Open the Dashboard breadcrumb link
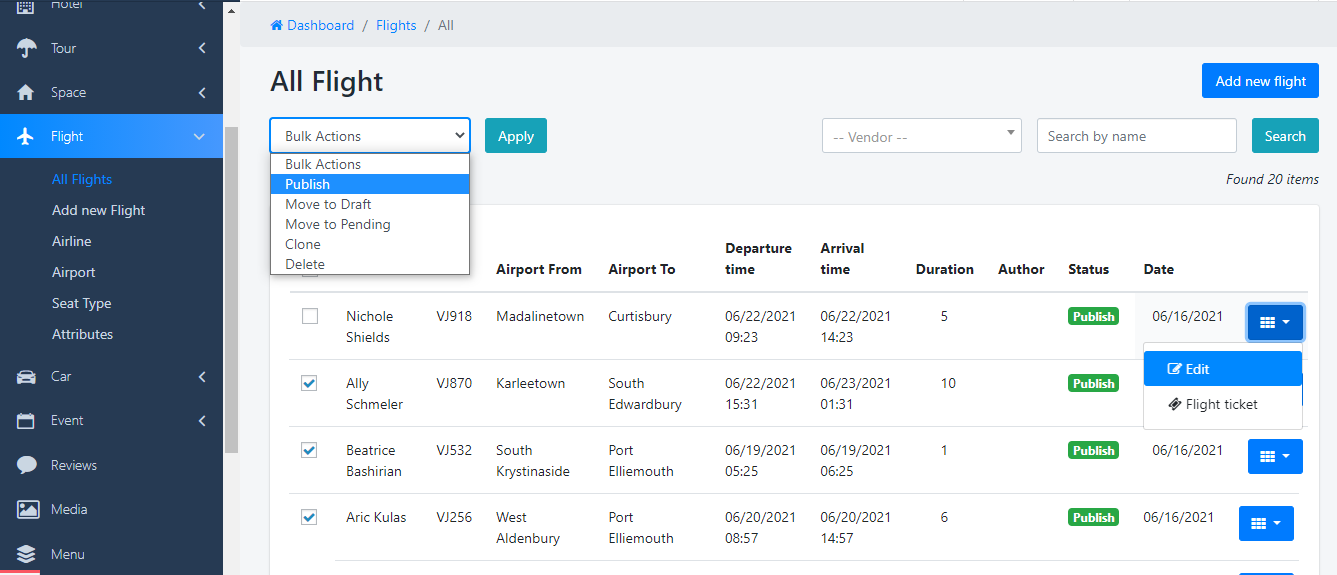Image resolution: width=1337 pixels, height=575 pixels. pos(319,25)
